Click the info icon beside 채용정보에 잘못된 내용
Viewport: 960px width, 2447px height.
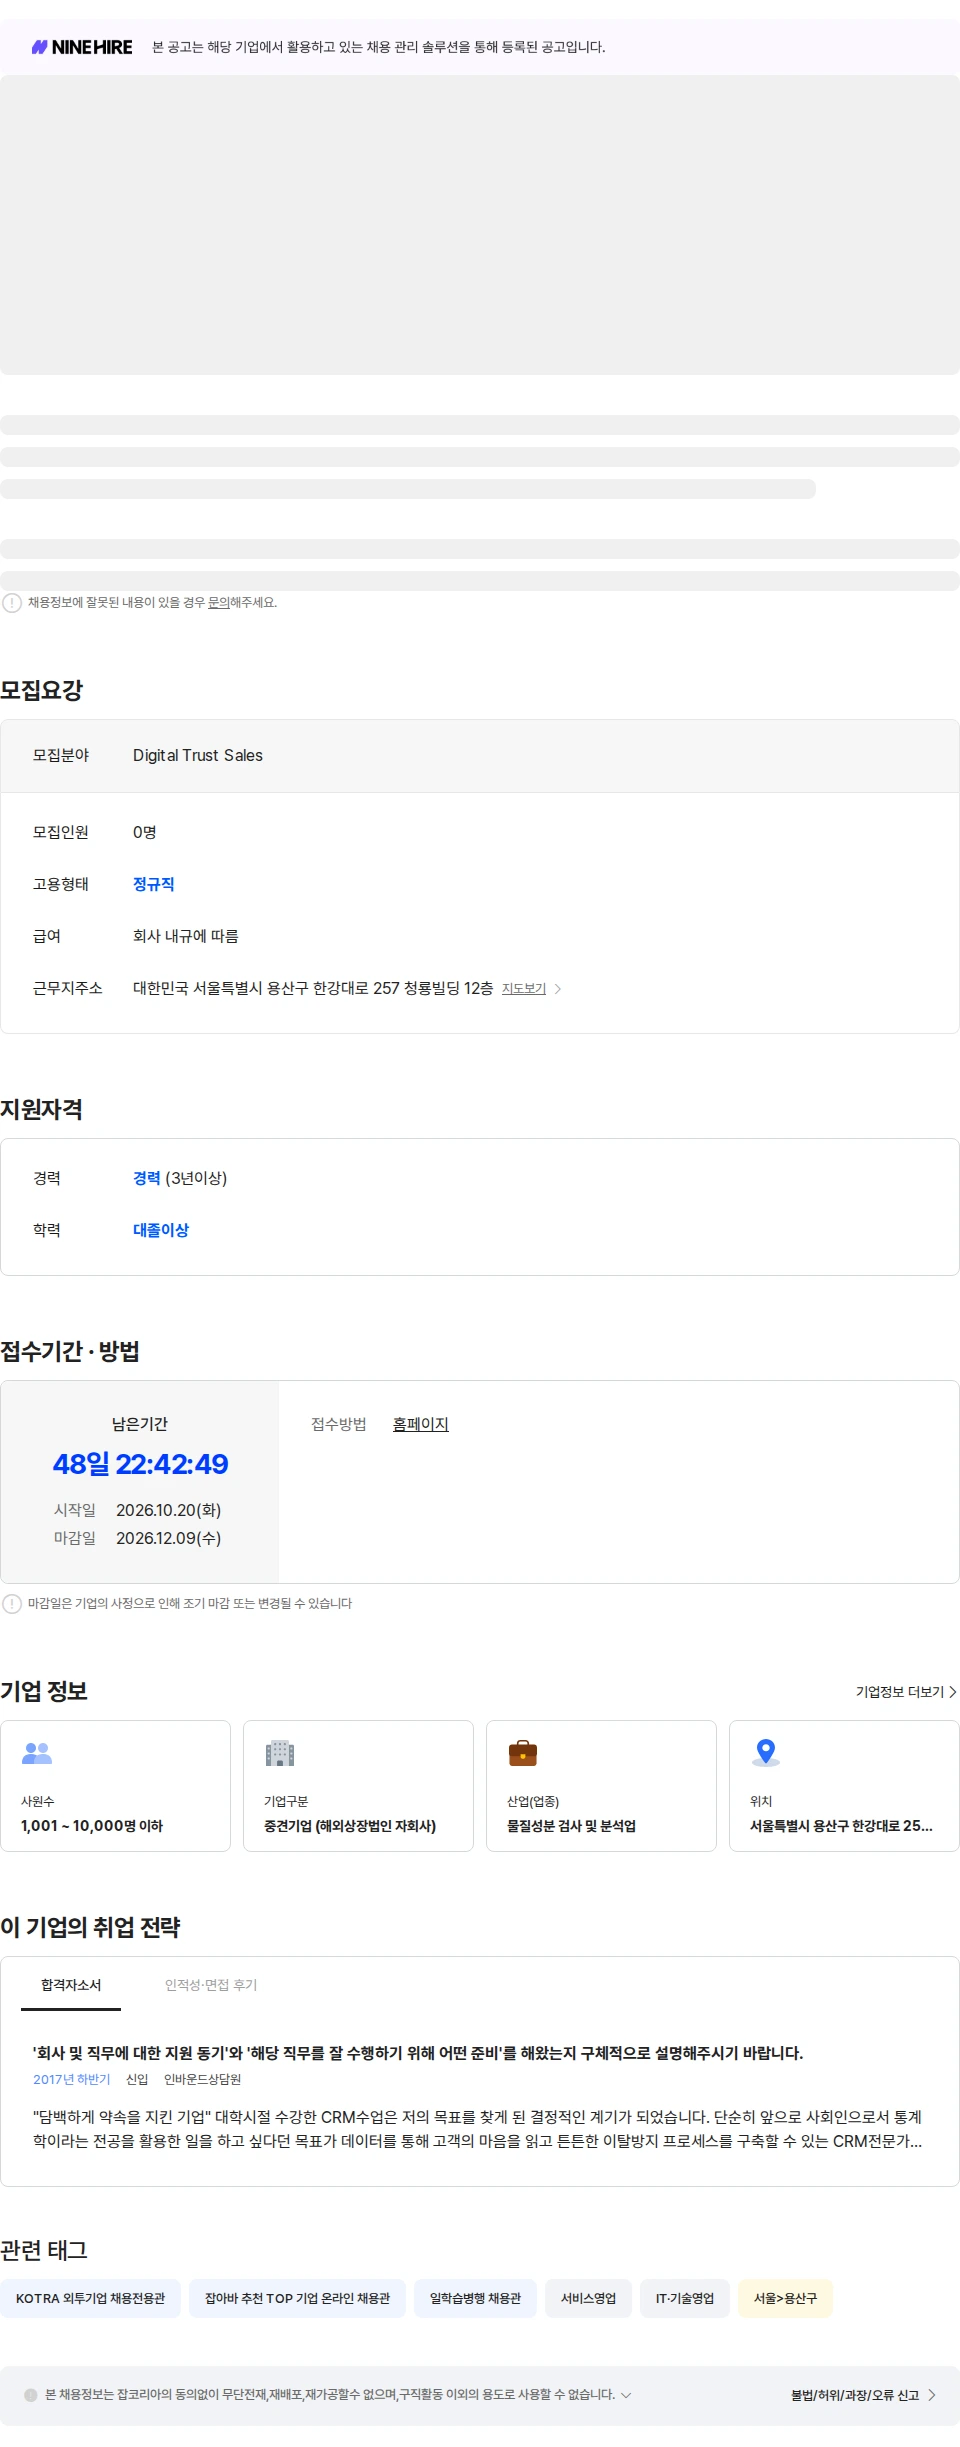pos(12,603)
